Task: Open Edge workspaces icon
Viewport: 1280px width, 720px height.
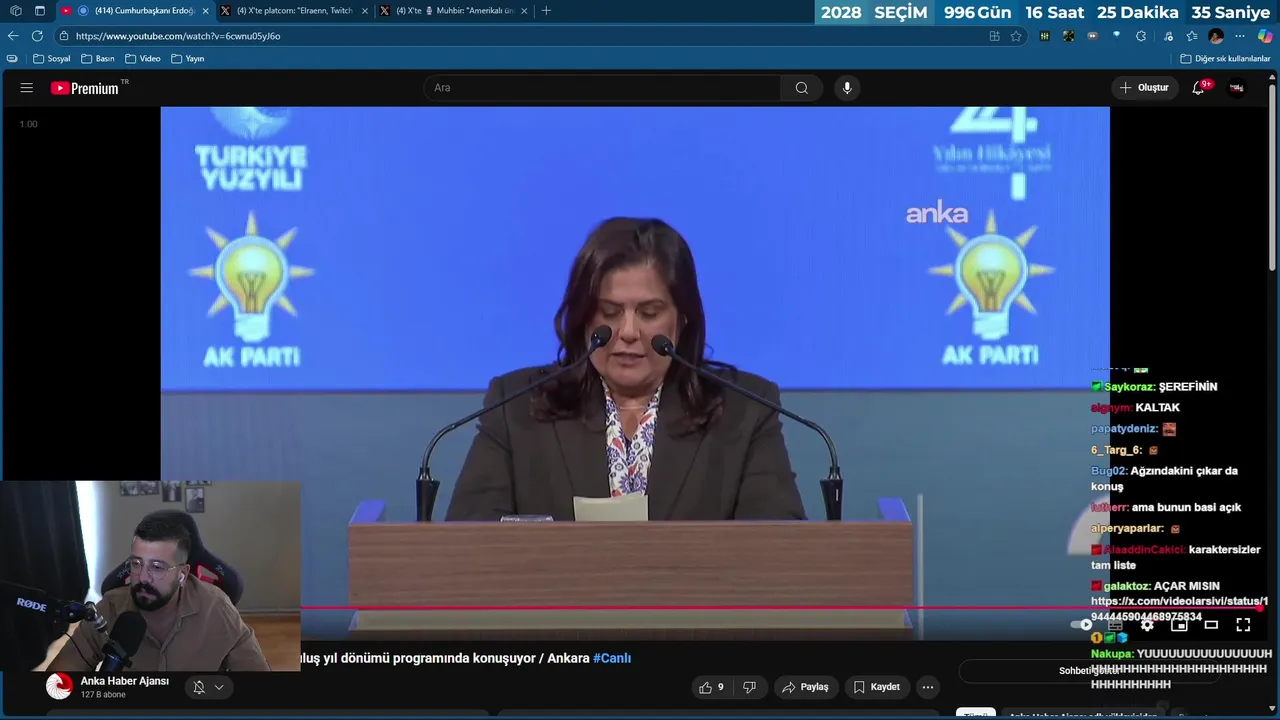Action: pos(16,11)
